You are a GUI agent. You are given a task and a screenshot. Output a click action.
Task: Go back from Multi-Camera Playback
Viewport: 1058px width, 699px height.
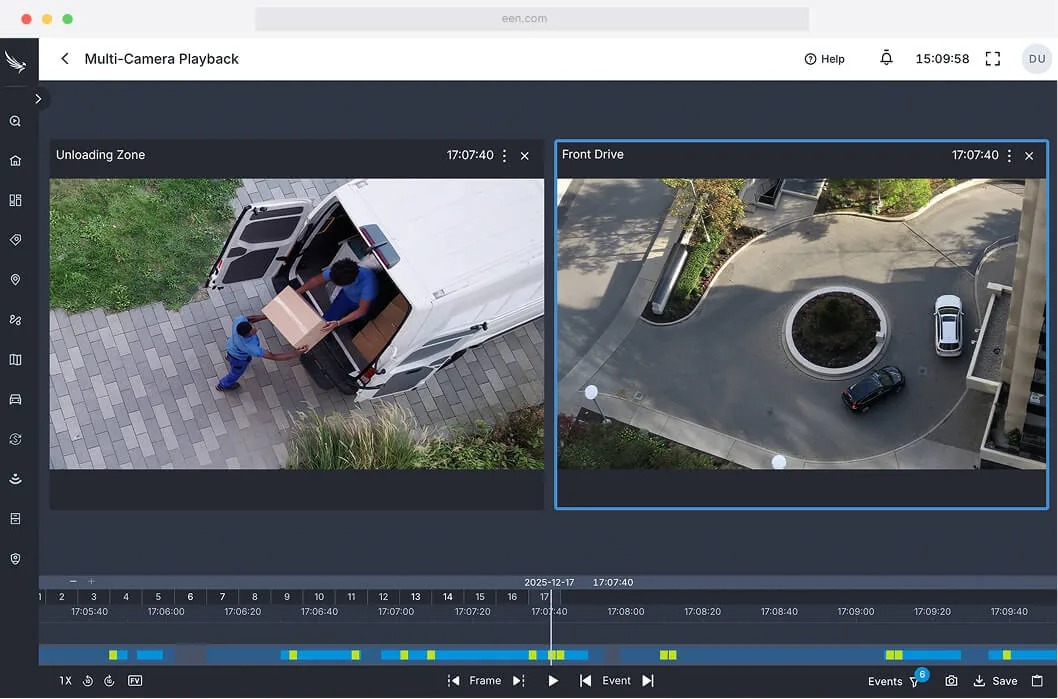65,59
